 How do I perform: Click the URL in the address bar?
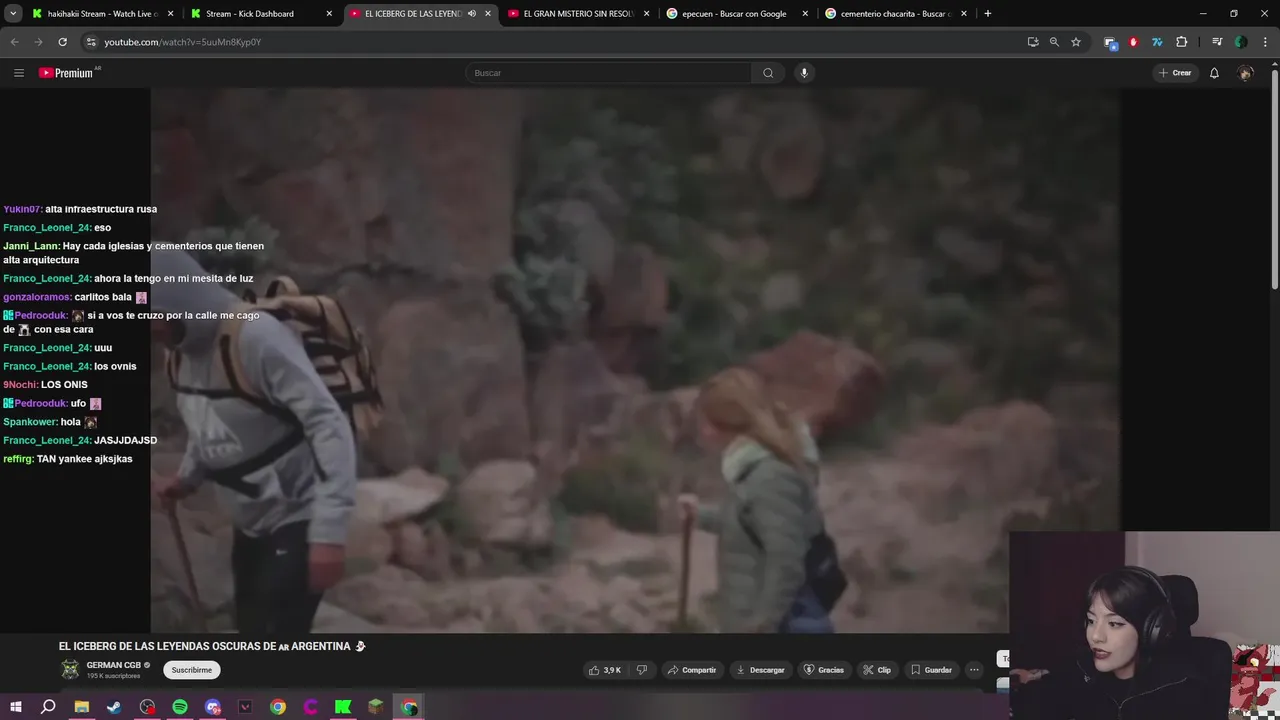point(183,42)
